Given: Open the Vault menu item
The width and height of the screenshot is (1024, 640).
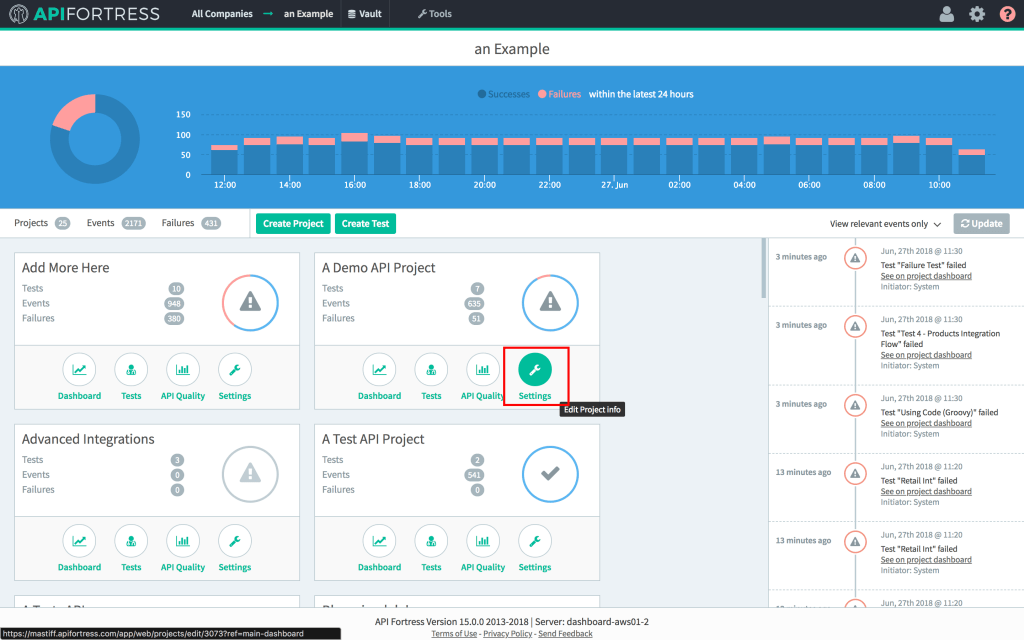Looking at the screenshot, I should 364,14.
